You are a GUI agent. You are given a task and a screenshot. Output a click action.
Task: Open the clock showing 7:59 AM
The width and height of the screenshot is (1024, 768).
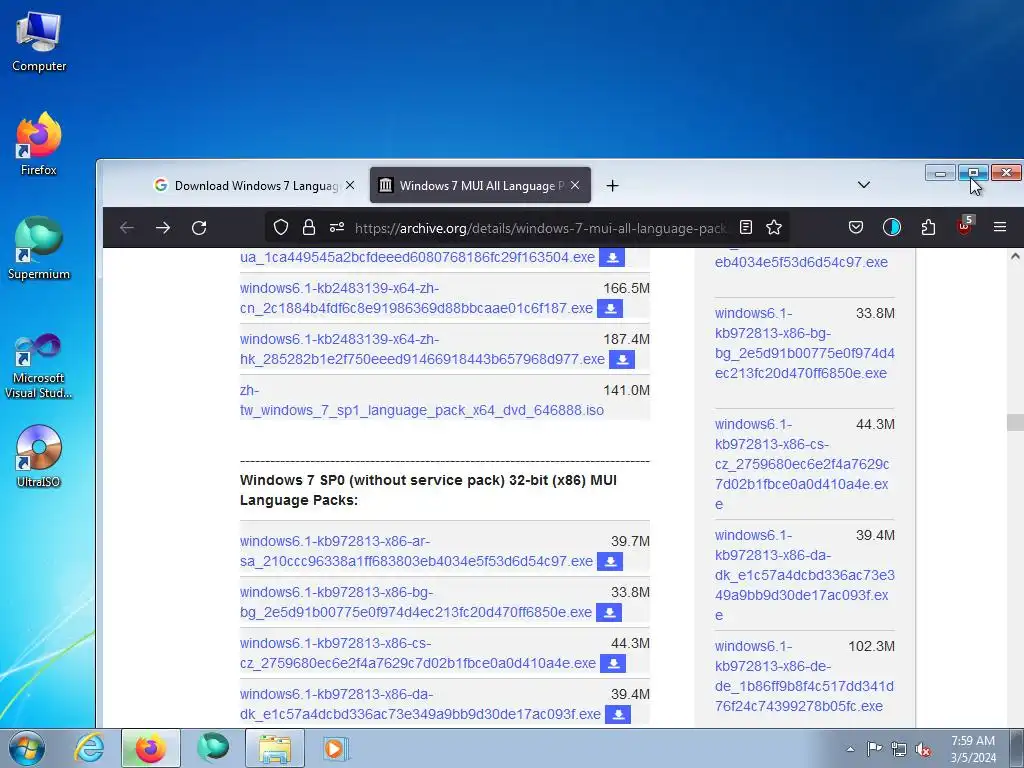point(973,748)
